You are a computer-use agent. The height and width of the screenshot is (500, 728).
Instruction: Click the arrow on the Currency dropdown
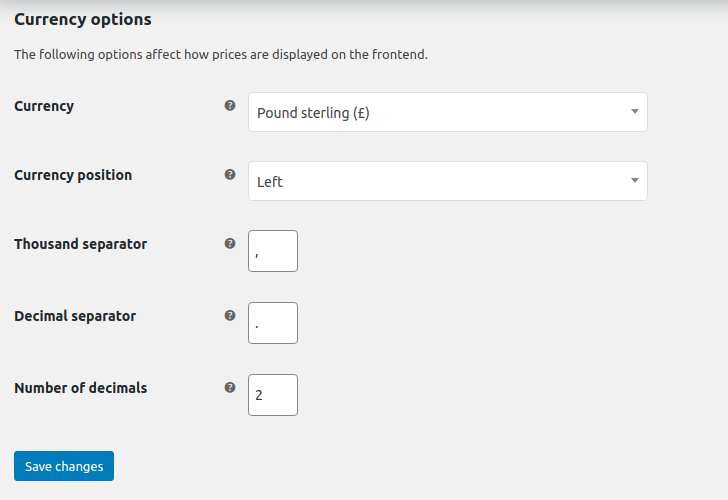click(x=634, y=112)
